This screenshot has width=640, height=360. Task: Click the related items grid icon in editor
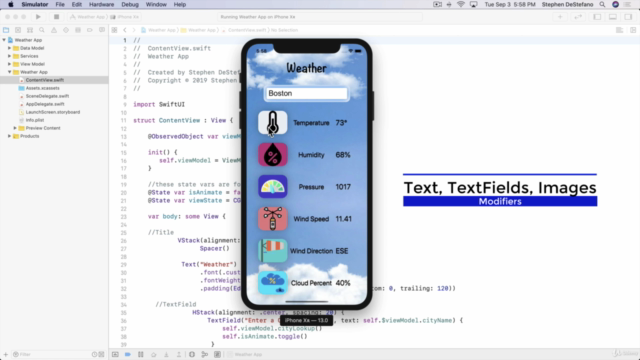(x=114, y=30)
